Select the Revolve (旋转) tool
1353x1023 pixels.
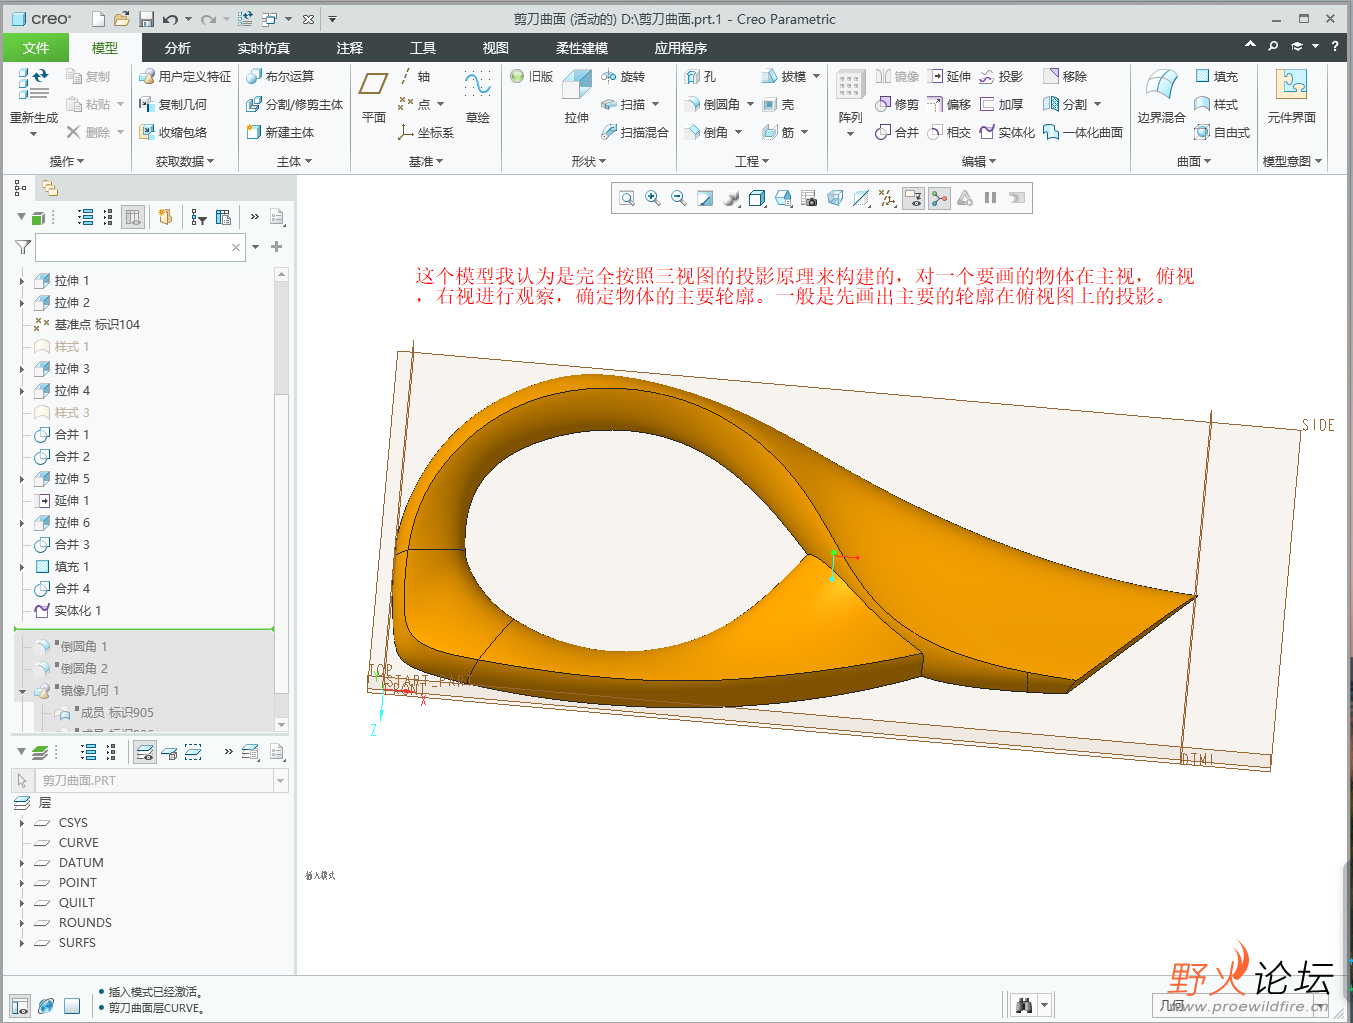pos(623,76)
